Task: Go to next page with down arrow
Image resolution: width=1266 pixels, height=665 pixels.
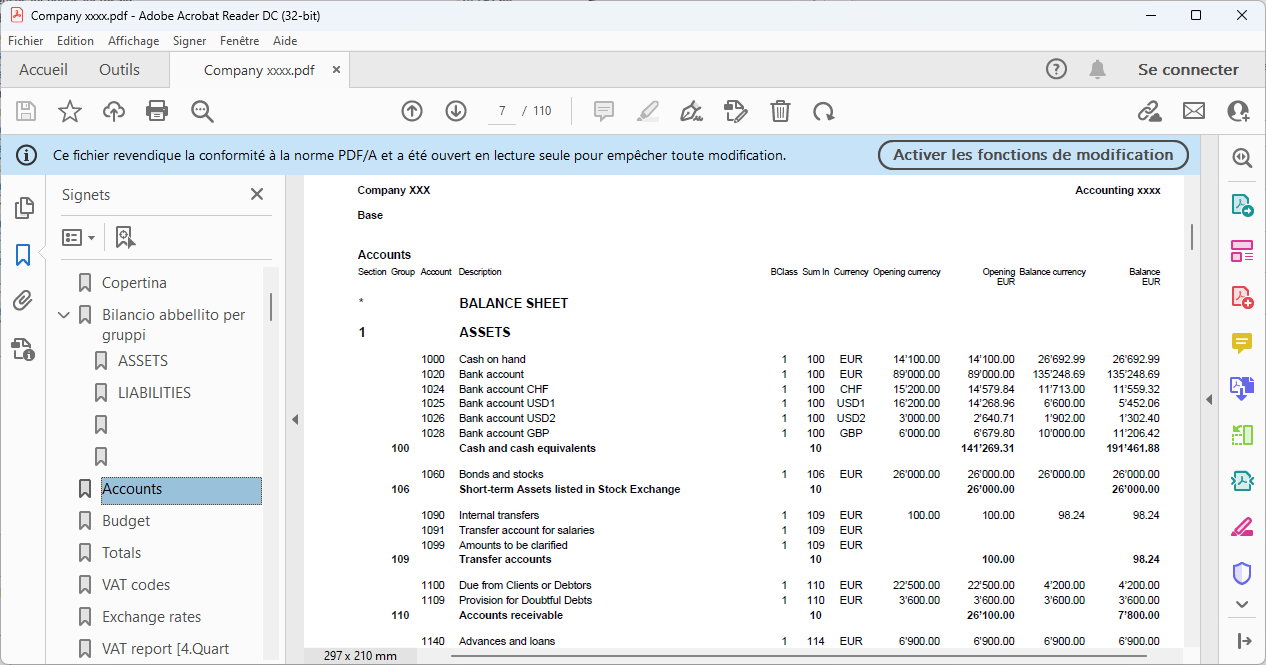Action: point(456,111)
